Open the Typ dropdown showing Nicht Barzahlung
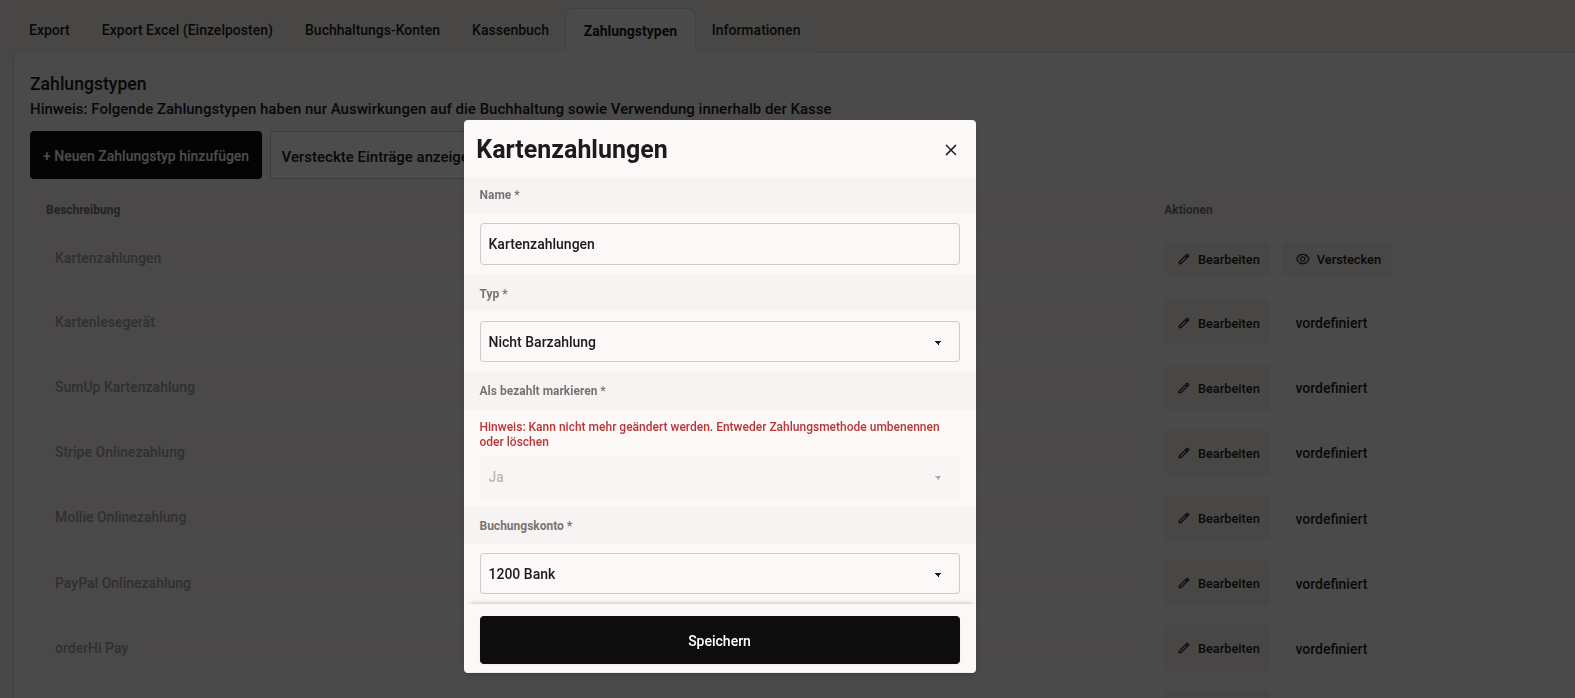This screenshot has width=1575, height=698. [x=719, y=342]
